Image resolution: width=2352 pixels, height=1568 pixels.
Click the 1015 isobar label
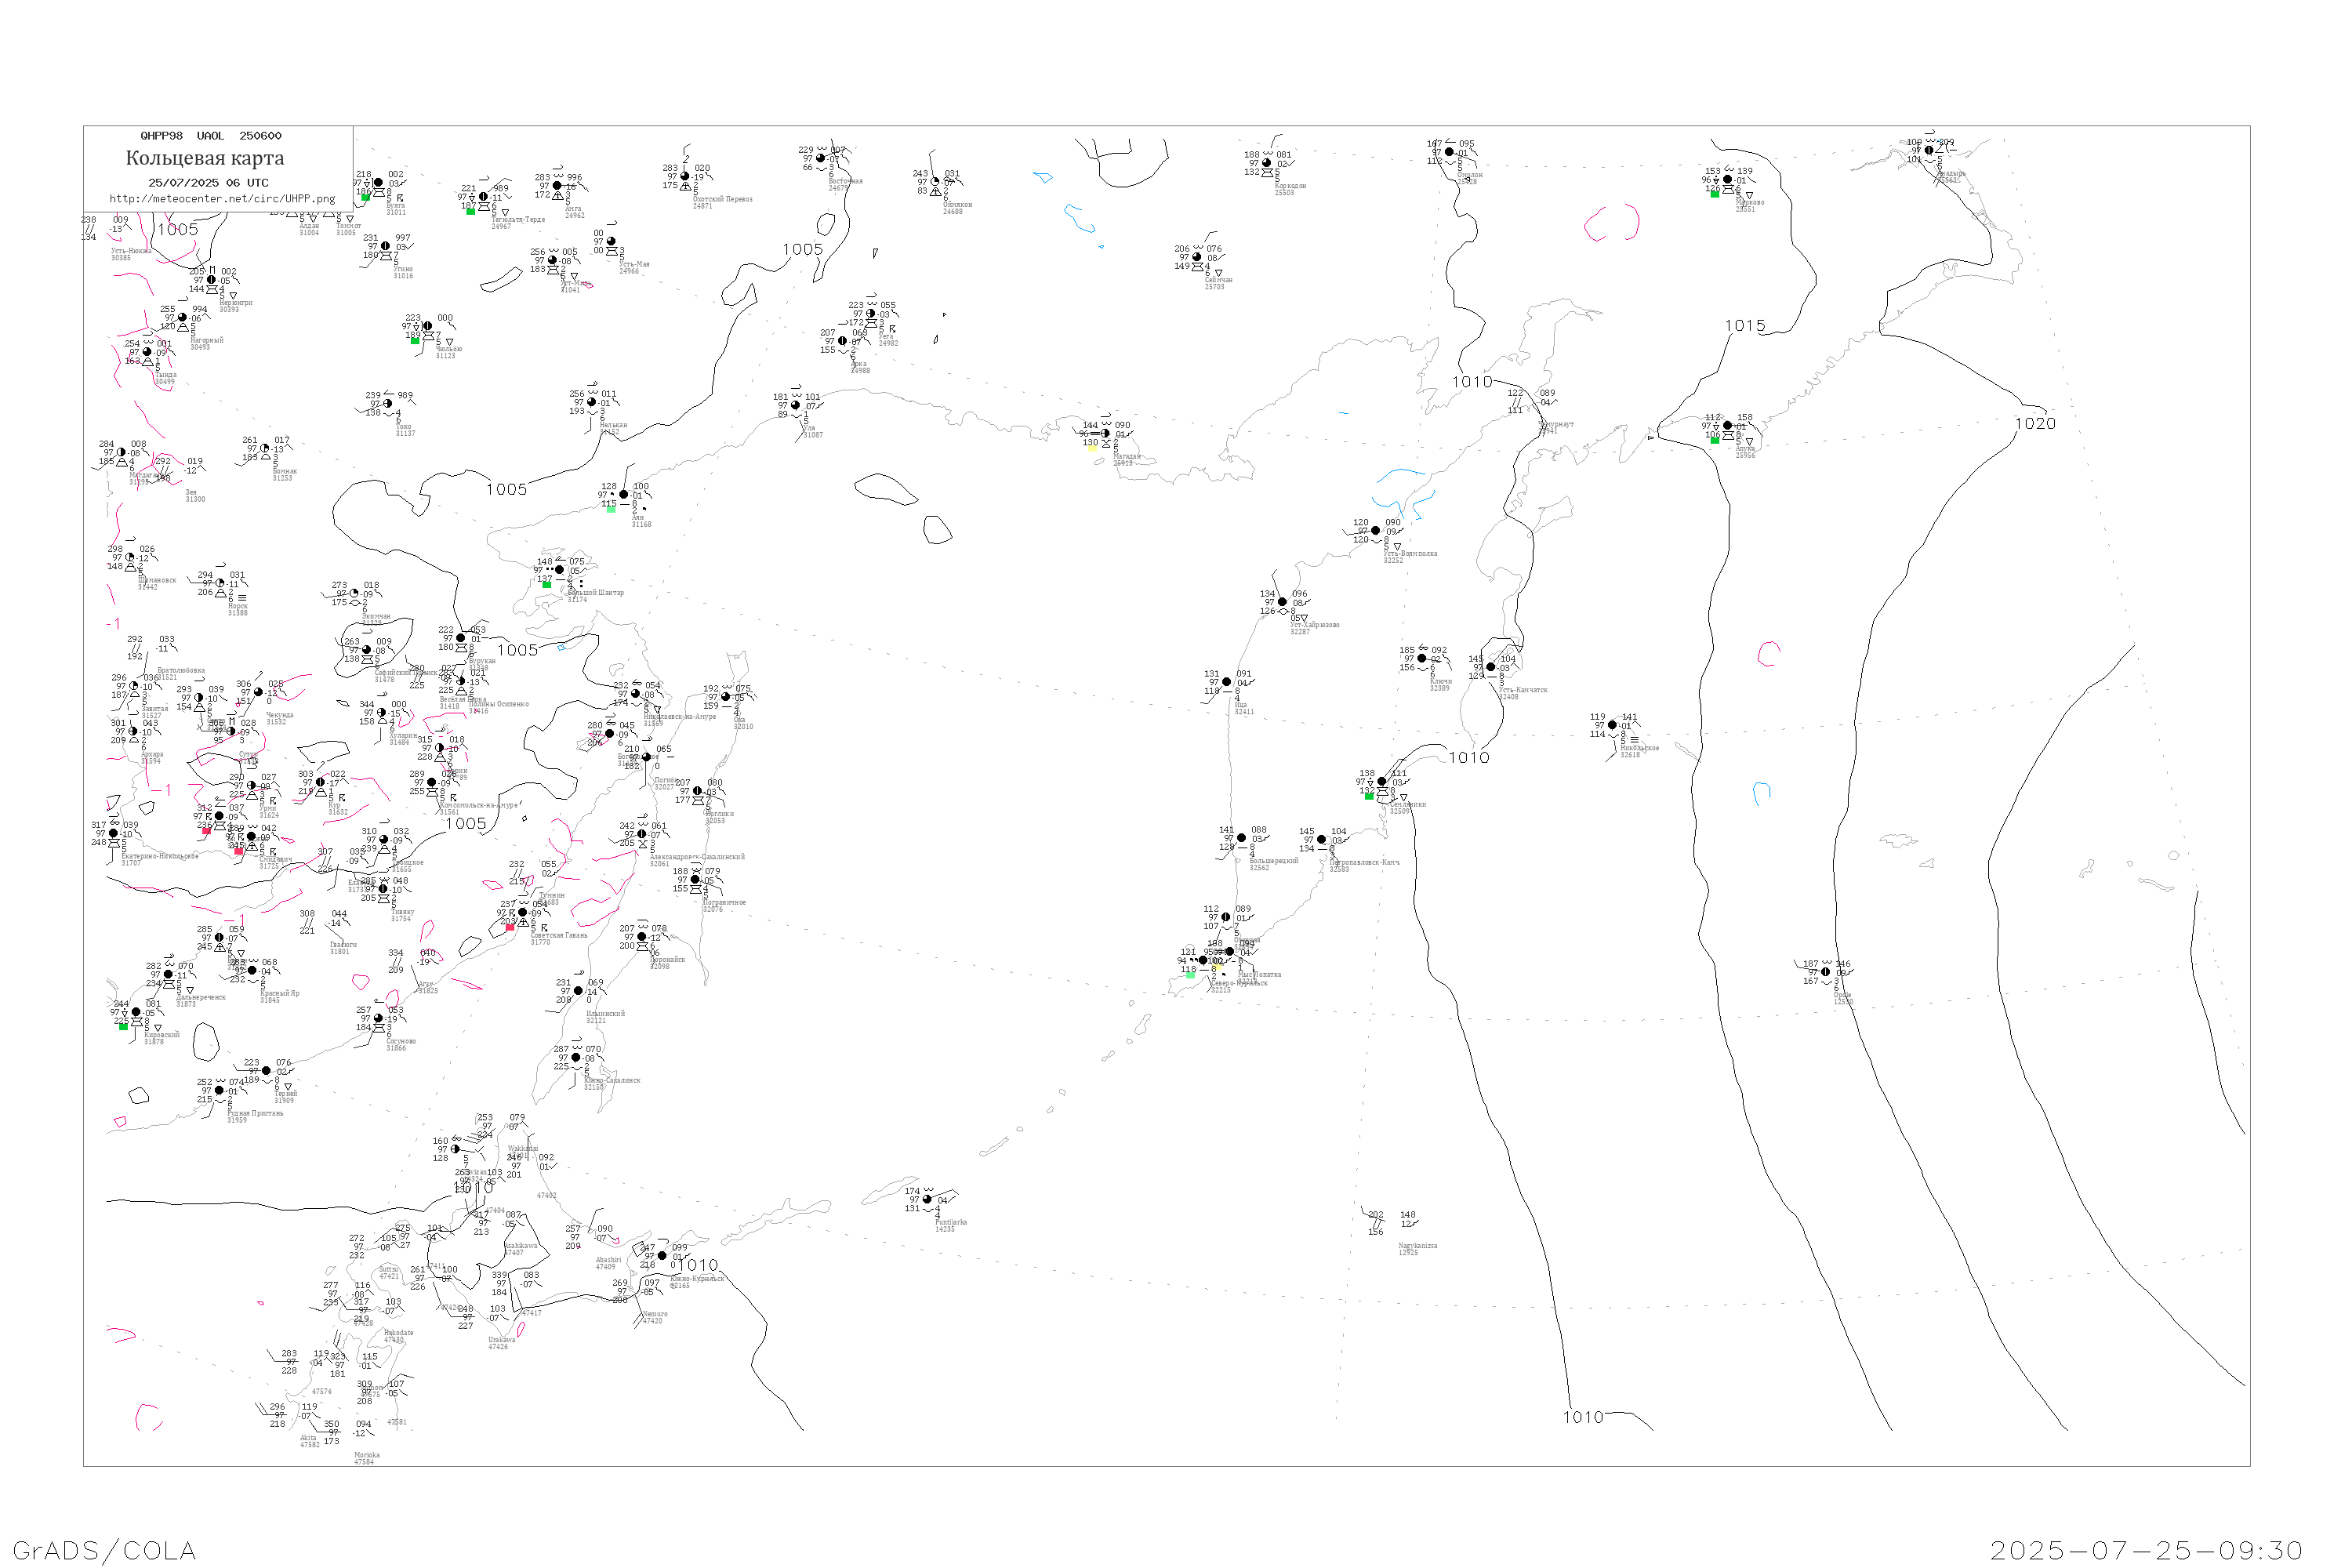click(1745, 326)
